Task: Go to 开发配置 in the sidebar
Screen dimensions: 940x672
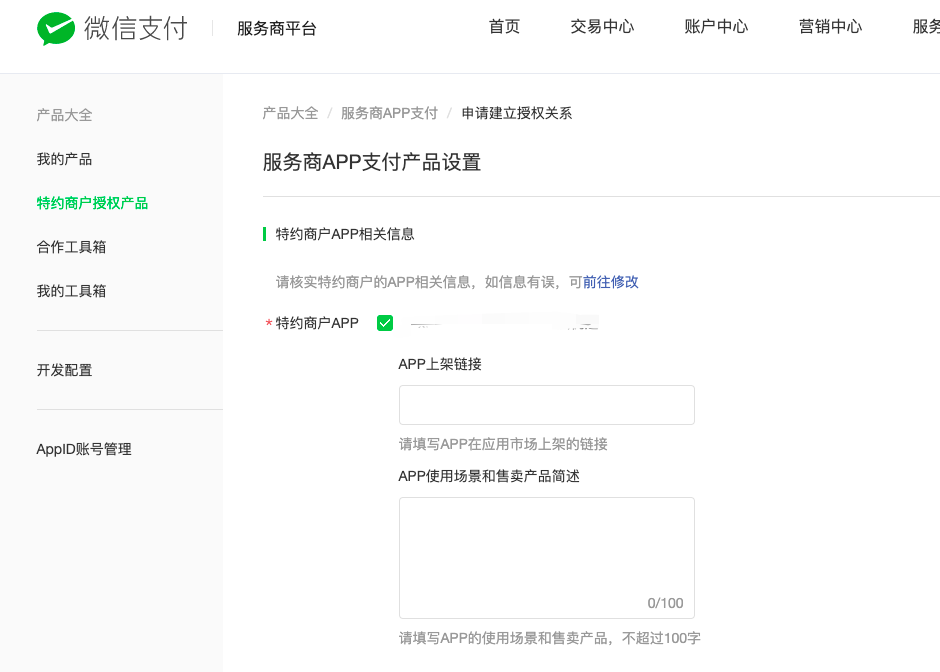Action: coord(64,370)
